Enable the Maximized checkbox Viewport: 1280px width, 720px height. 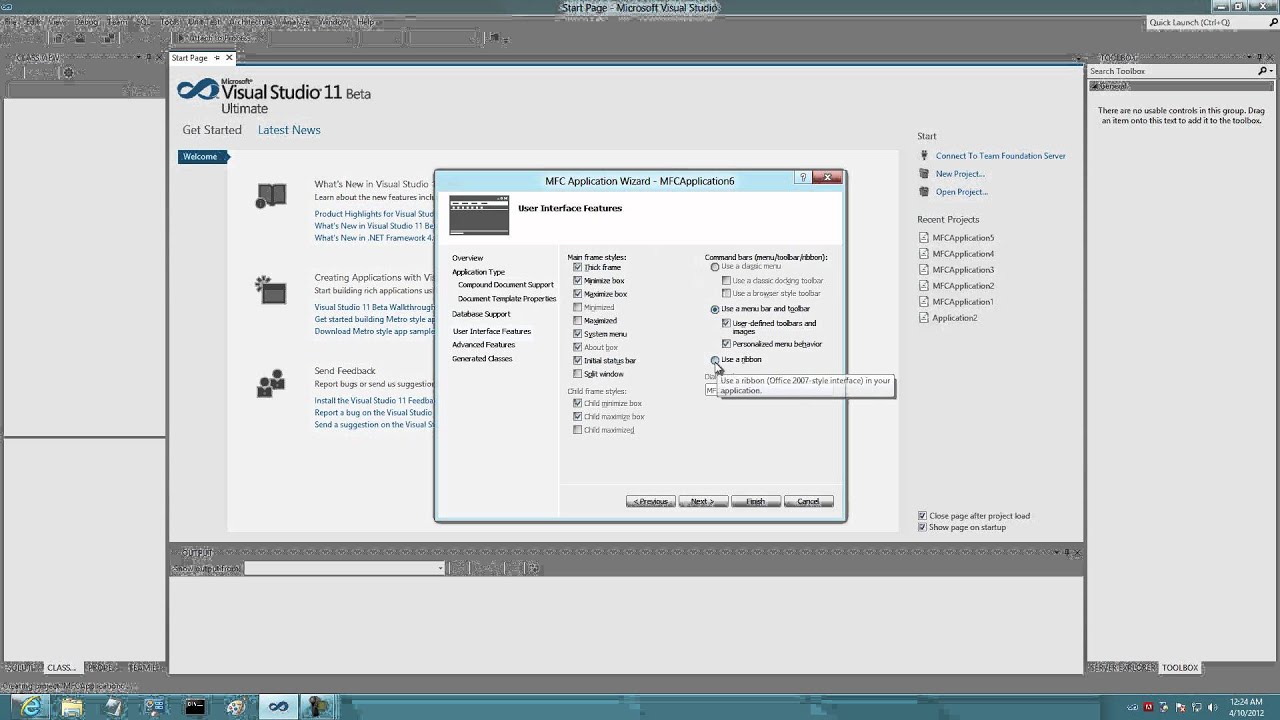point(577,321)
